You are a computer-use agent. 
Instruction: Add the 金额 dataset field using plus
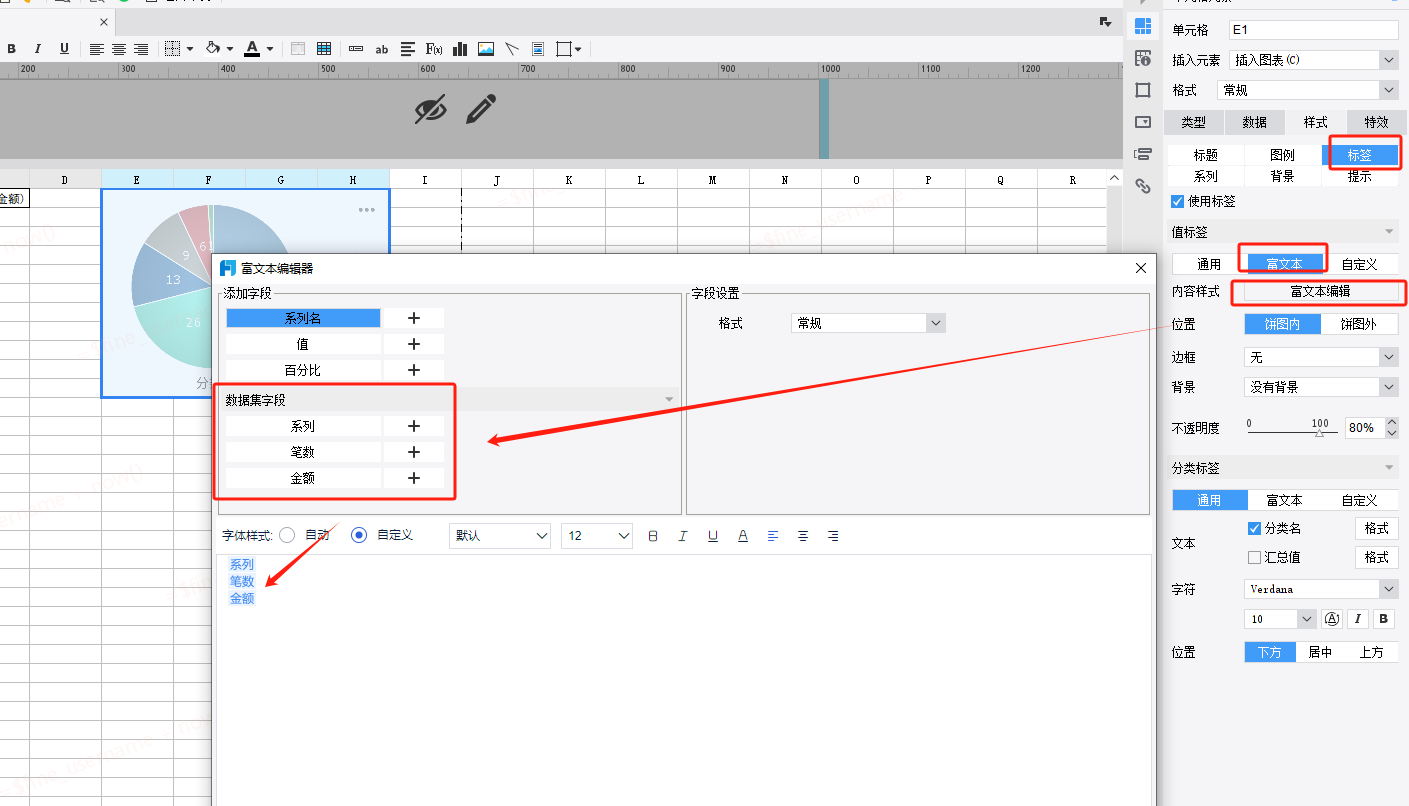coord(414,478)
